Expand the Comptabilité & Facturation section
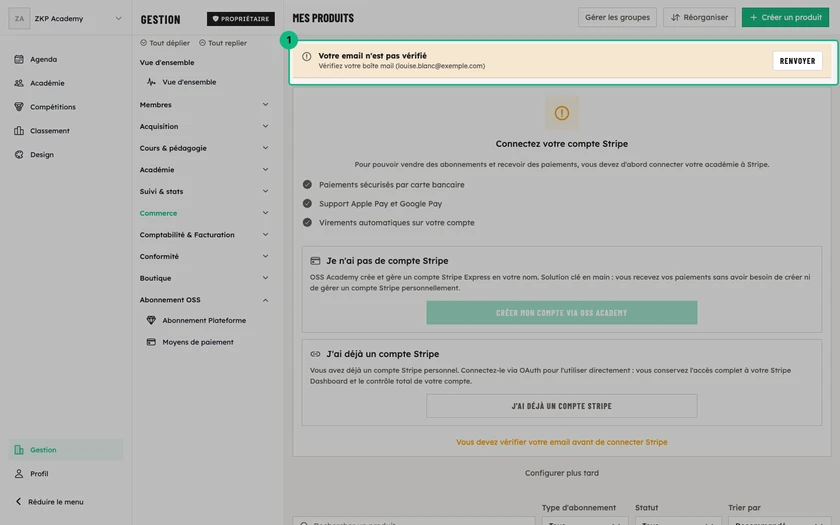 [x=265, y=235]
